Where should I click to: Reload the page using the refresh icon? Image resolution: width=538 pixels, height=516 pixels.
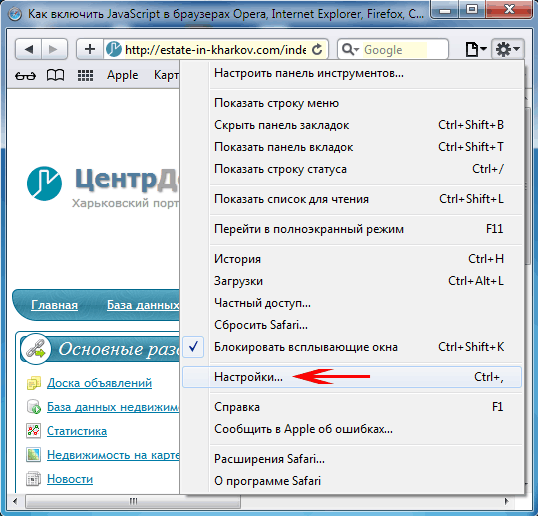click(x=318, y=49)
